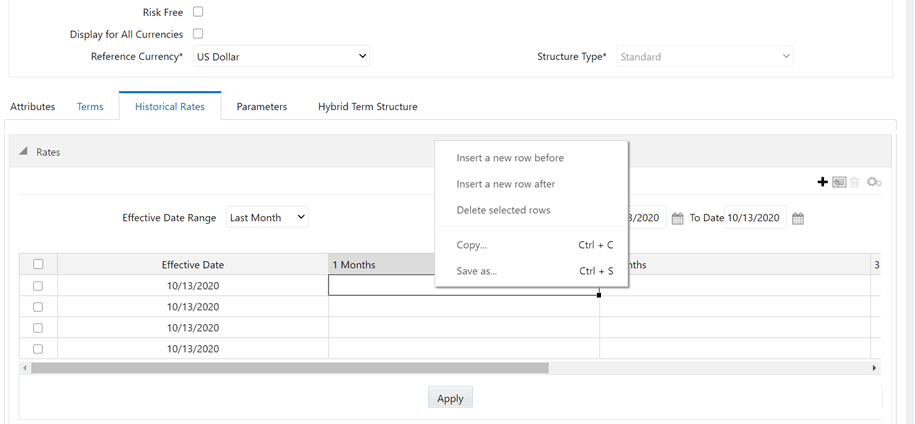Open the Effective Date Range Last Month dropdown

coord(267,218)
